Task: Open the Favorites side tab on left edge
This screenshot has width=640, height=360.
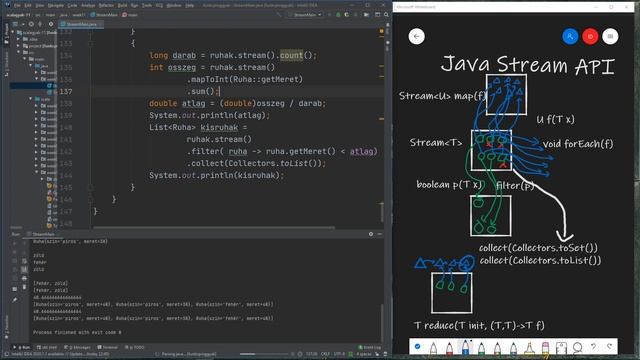Action: (7, 327)
